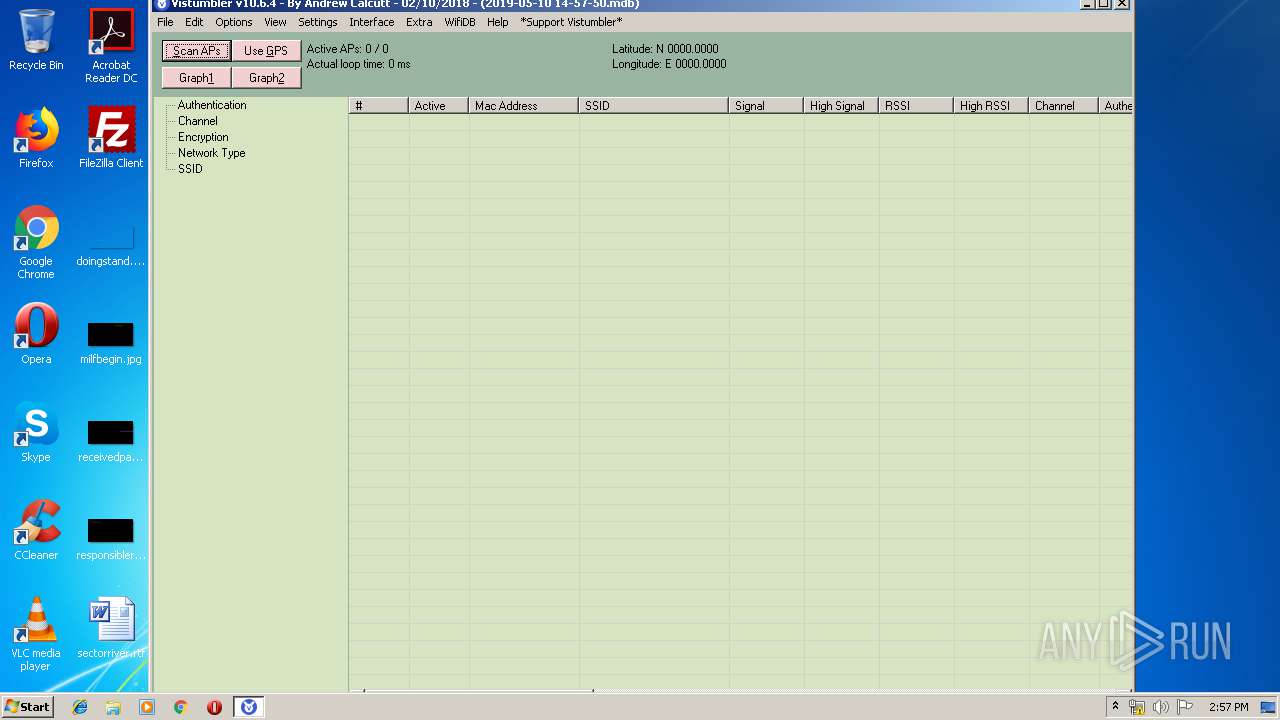1280x720 pixels.
Task: Select SSID tree node
Action: [190, 169]
